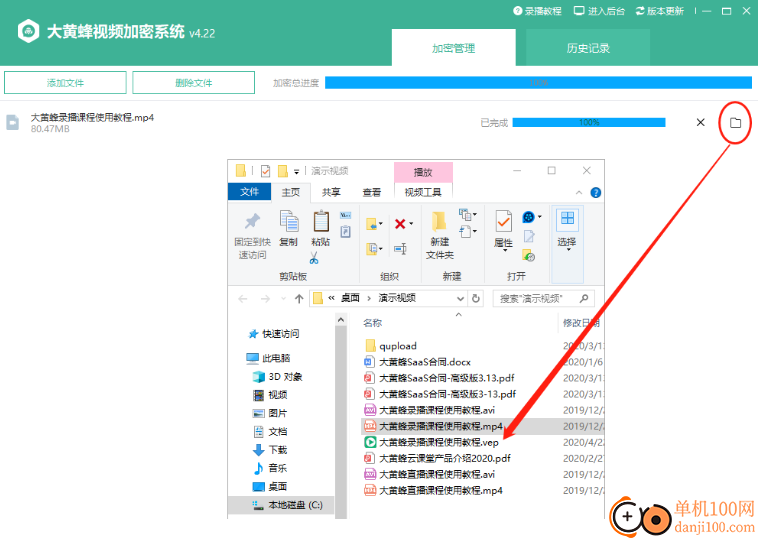Click the 大黄蜂 hexagon logo icon
Viewport: 758px width, 538px height.
click(x=29, y=32)
